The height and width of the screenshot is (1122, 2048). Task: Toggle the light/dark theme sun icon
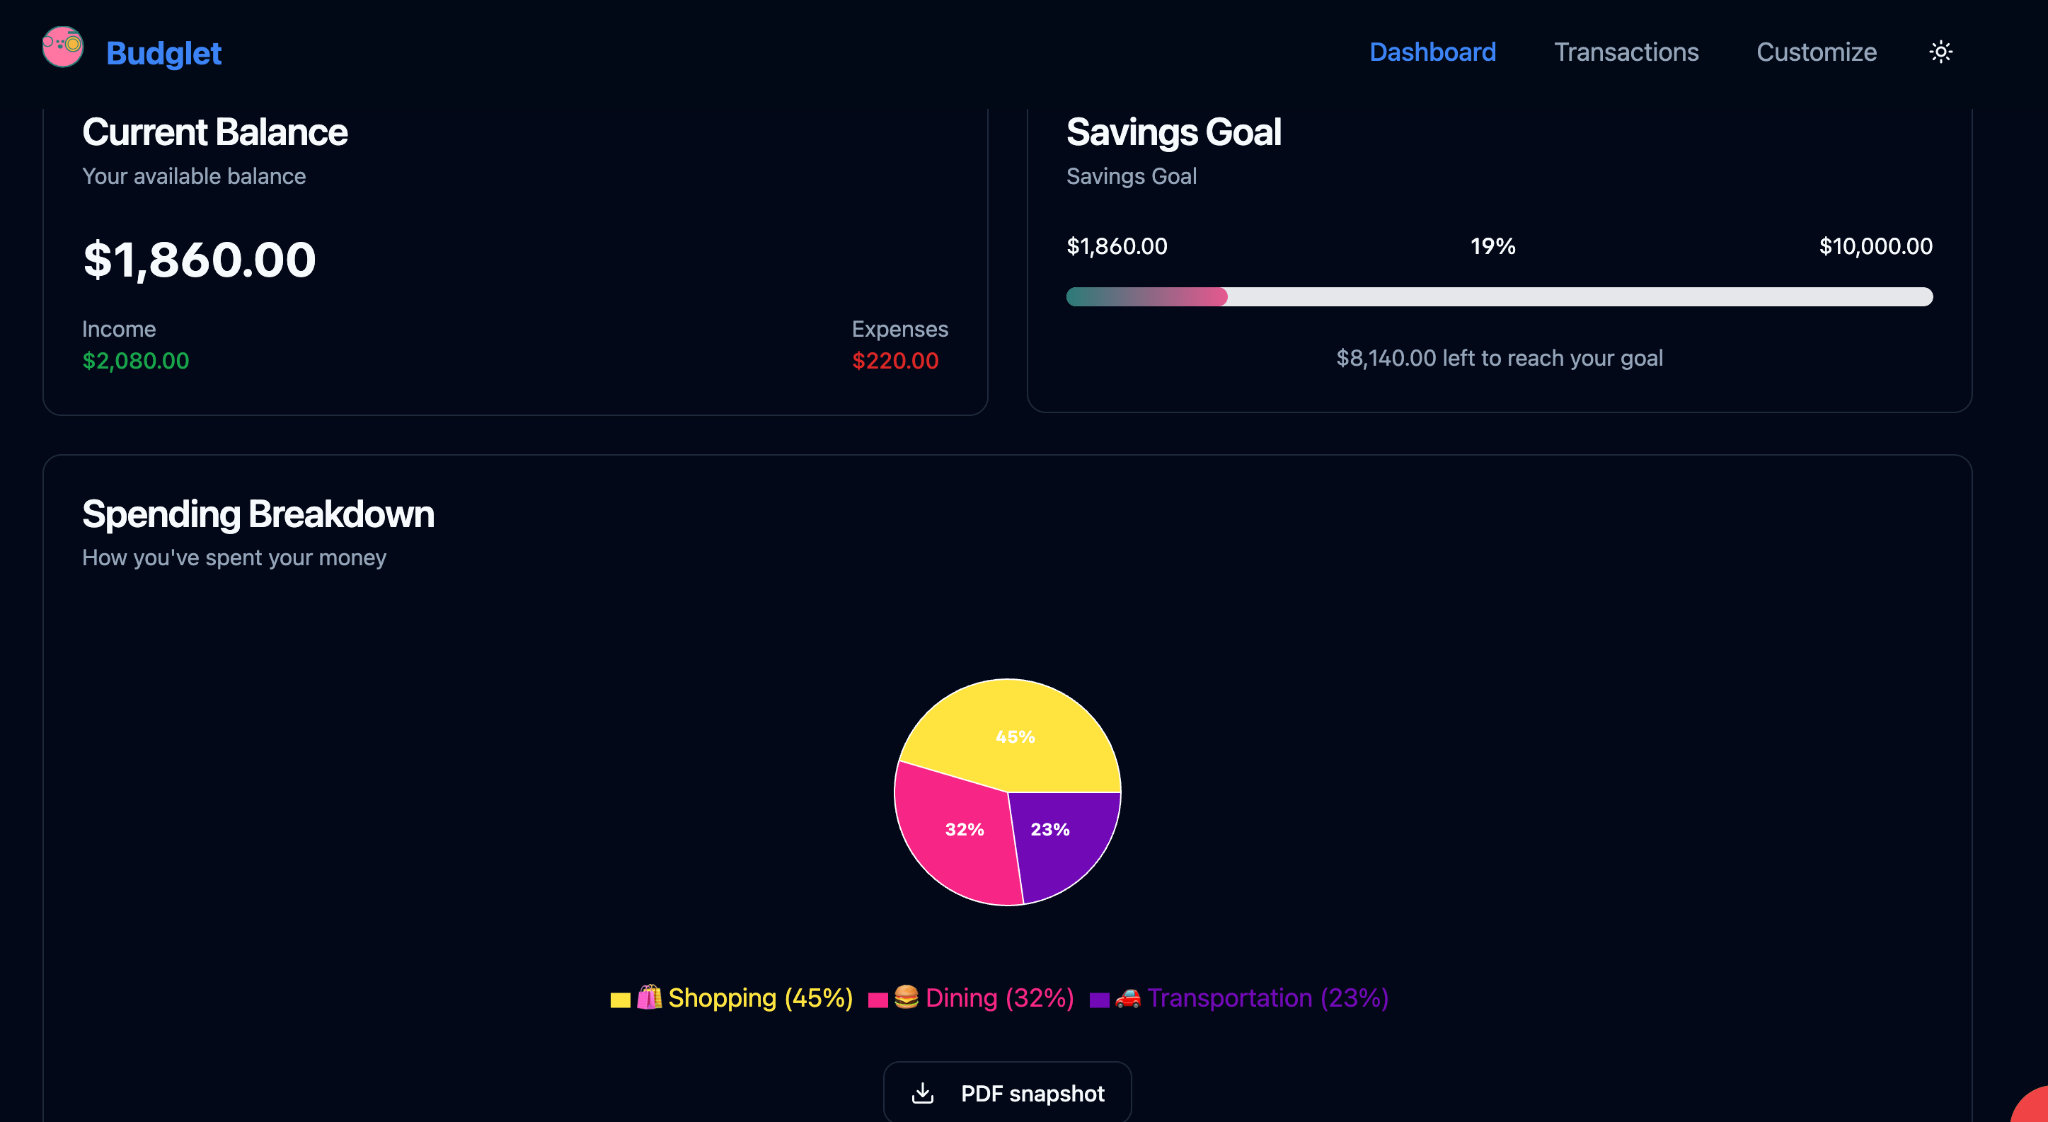point(1940,52)
